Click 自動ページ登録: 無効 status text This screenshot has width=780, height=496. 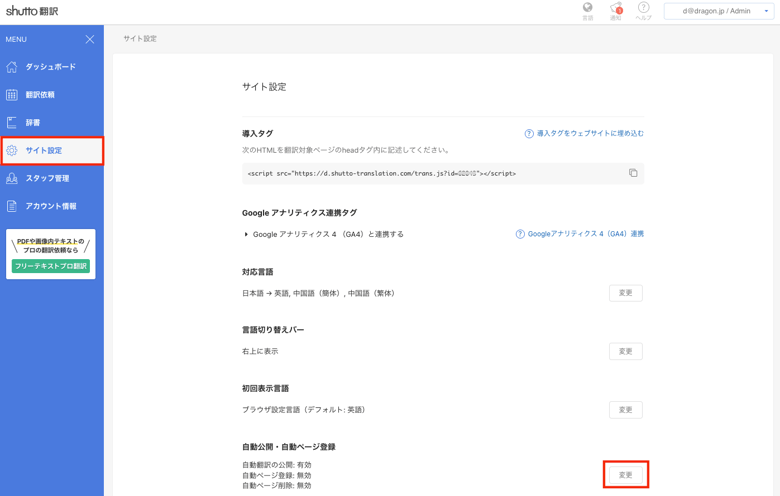(x=277, y=475)
